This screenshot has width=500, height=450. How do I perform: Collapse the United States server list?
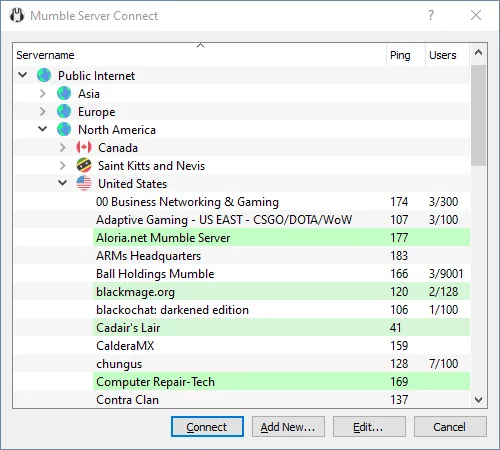tap(63, 183)
